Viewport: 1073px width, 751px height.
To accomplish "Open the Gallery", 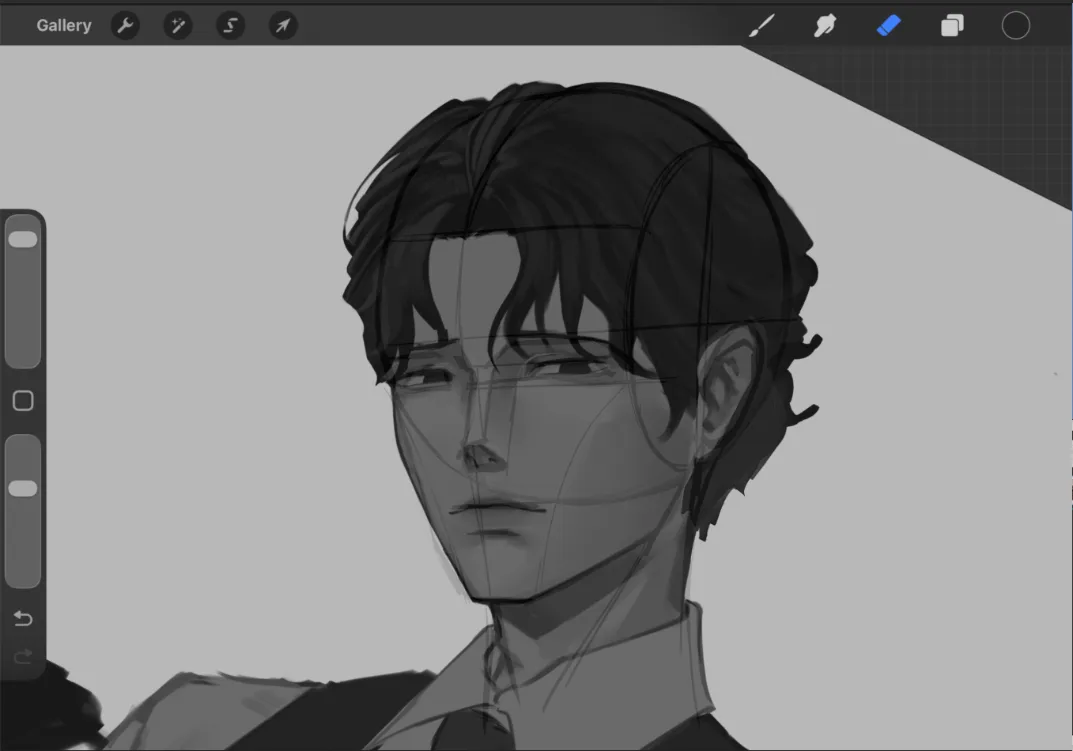I will coord(64,25).
